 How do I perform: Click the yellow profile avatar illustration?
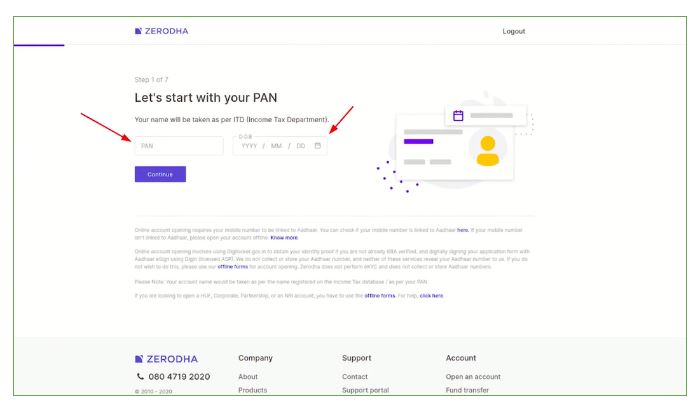(487, 150)
